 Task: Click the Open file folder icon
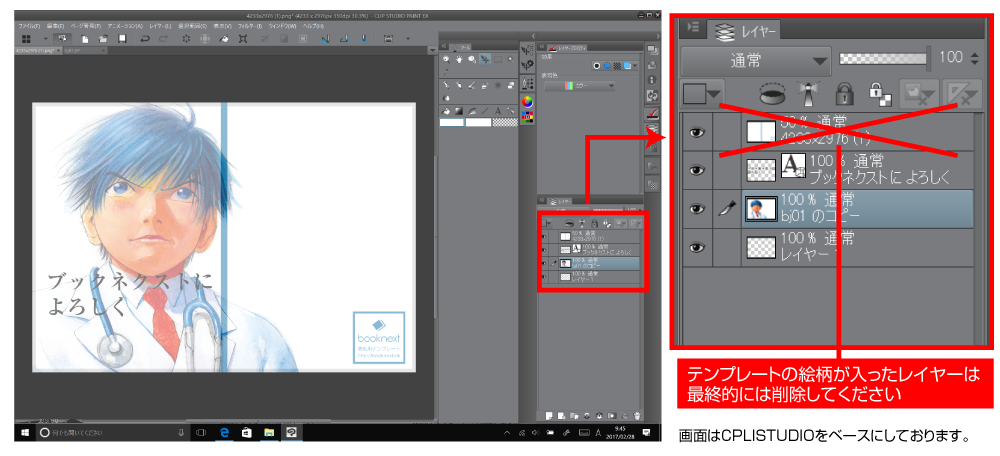103,39
